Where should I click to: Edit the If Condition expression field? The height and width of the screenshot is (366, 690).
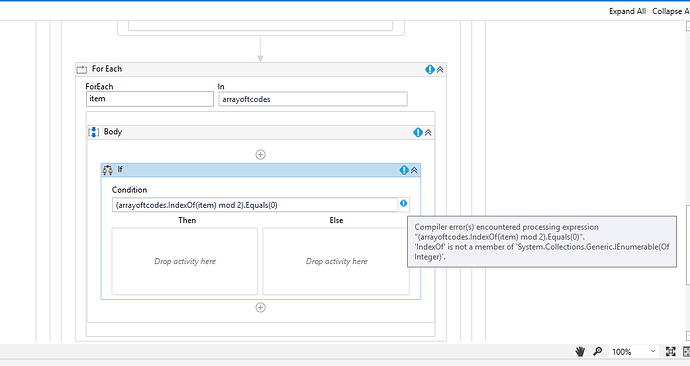coord(255,205)
